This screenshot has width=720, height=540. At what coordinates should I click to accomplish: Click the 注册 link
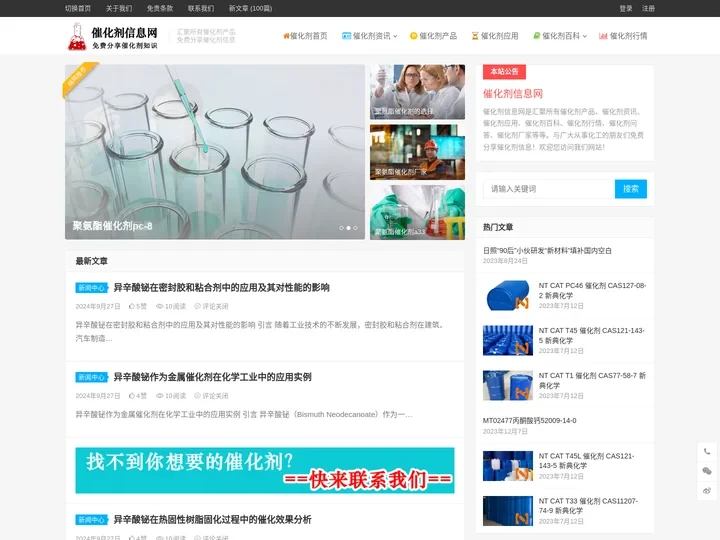tap(648, 8)
